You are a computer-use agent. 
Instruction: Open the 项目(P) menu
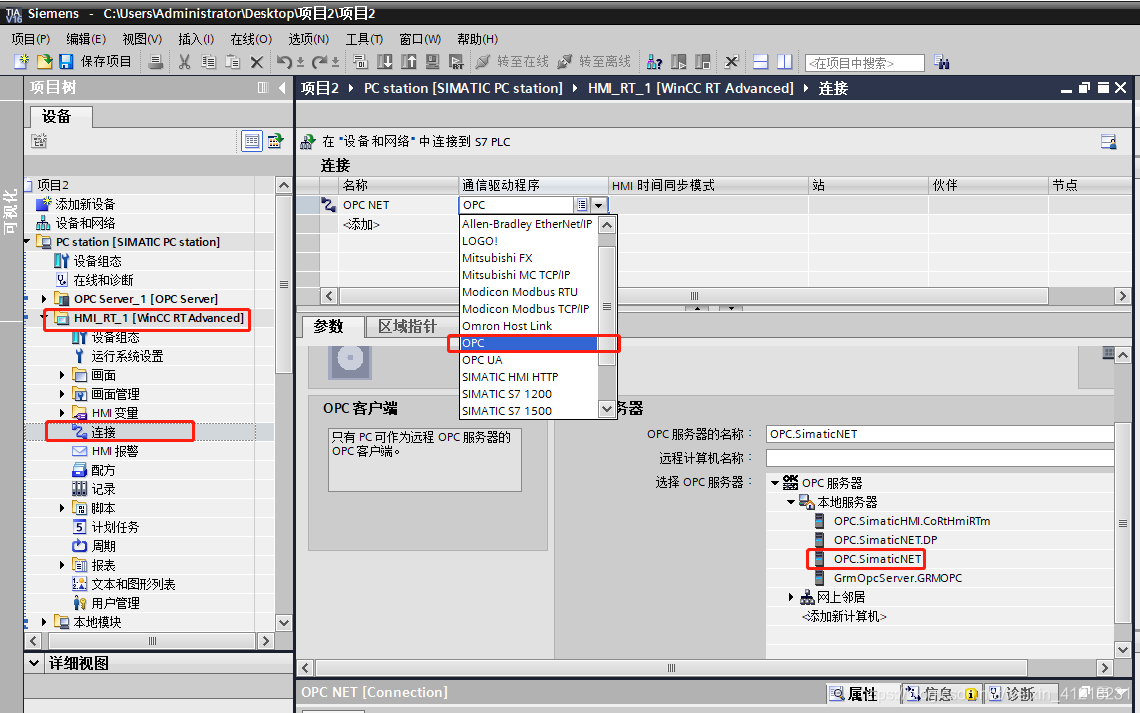[x=31, y=39]
